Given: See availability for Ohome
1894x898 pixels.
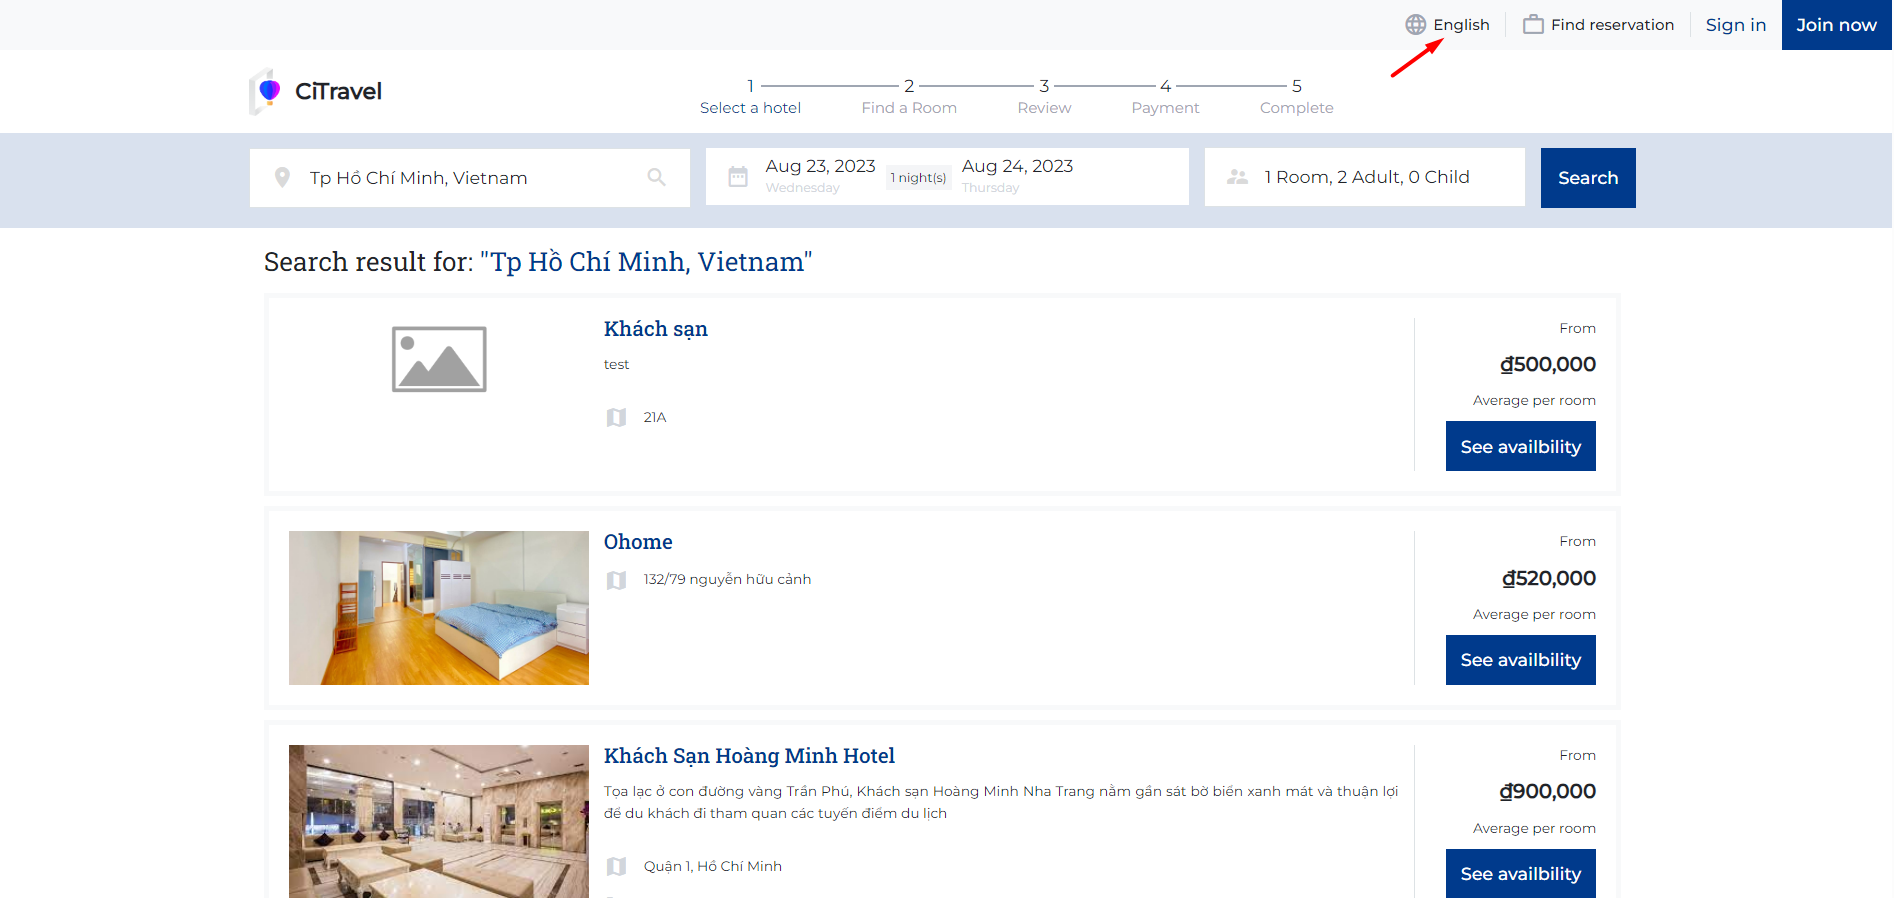Looking at the screenshot, I should click(x=1519, y=660).
